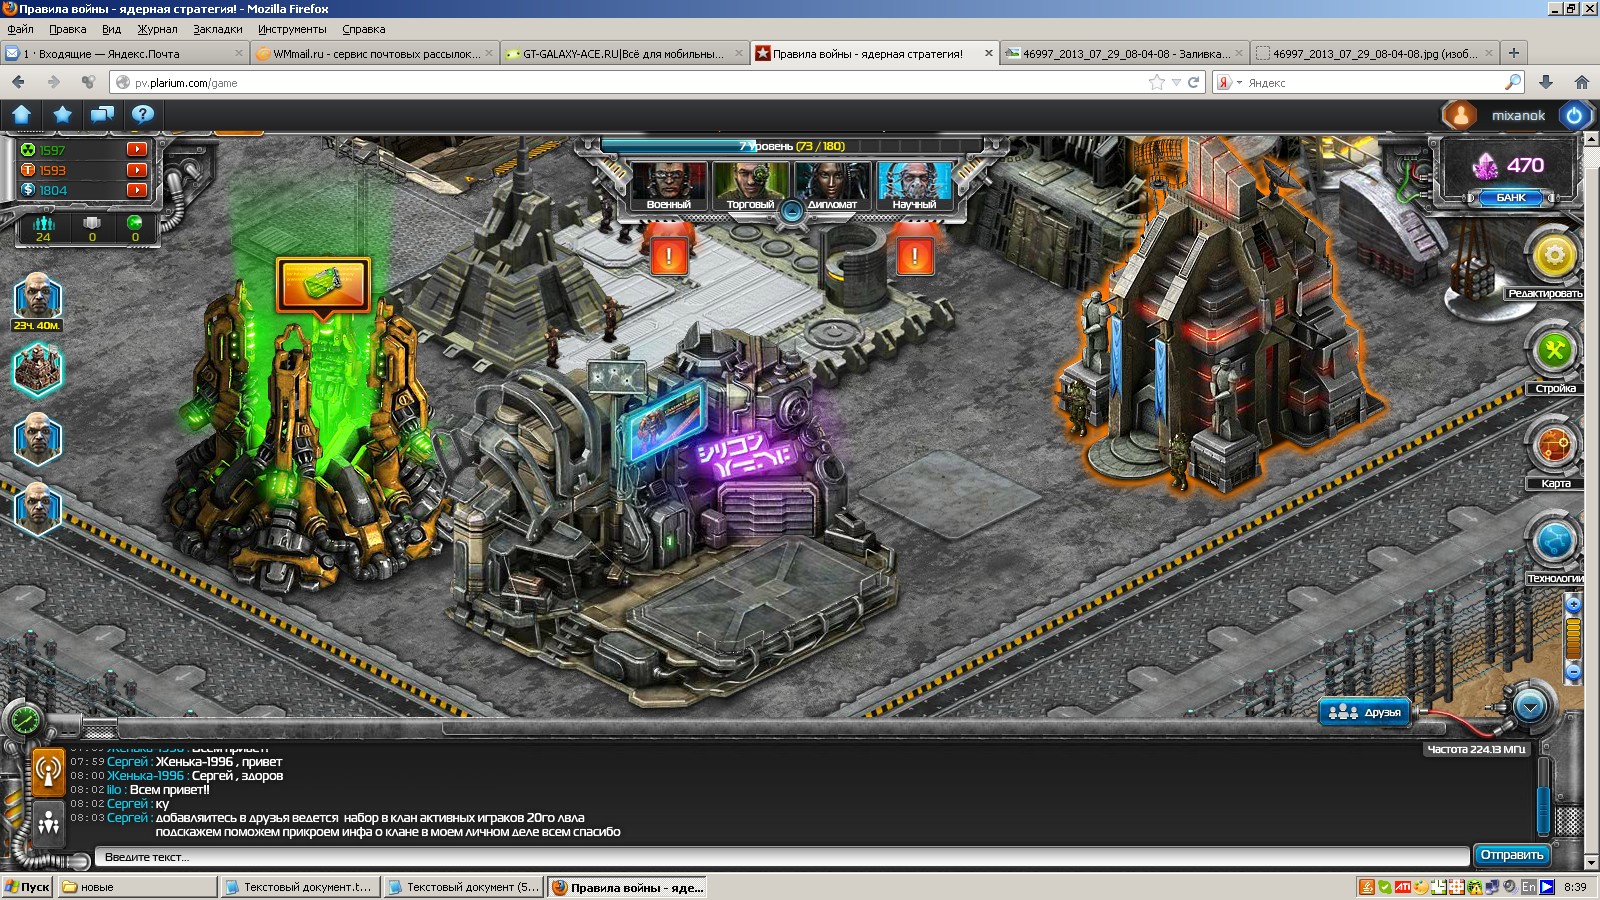Open the Карта map icon
The image size is (1600, 900).
click(x=1555, y=446)
